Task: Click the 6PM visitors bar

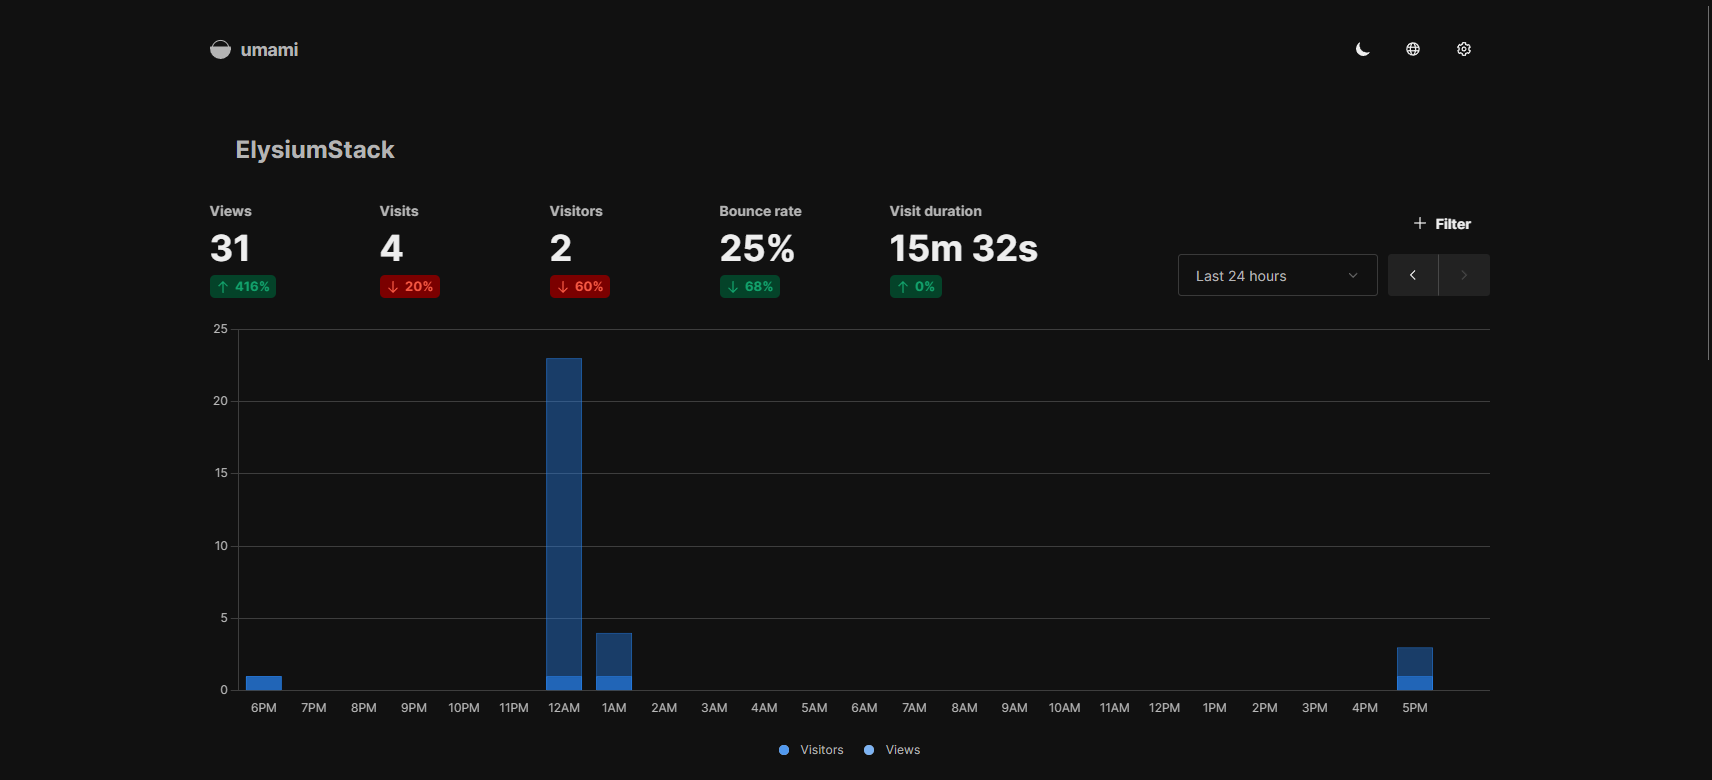Action: tap(264, 683)
